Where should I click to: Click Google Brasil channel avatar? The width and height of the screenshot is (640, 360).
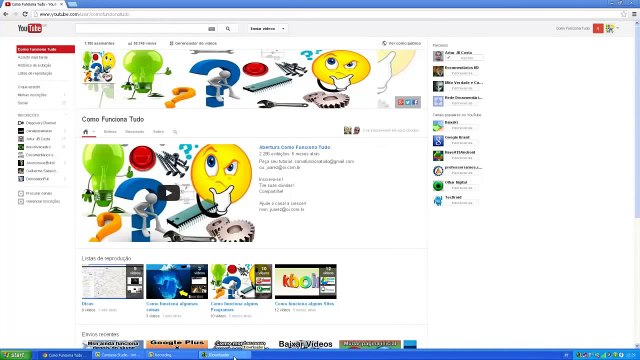438,140
